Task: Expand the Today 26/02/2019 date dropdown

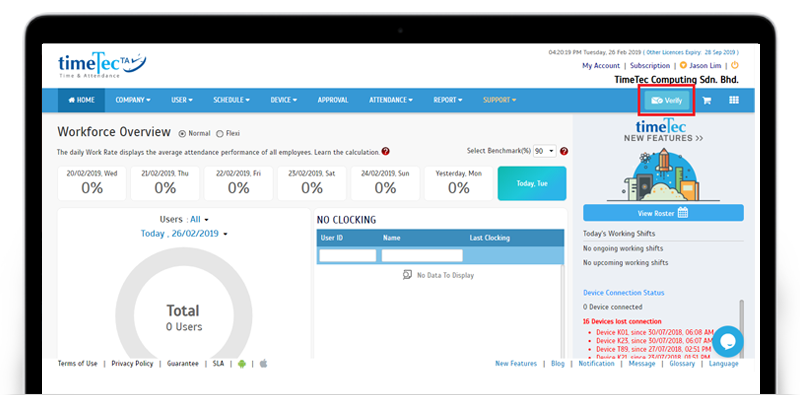Action: 184,234
